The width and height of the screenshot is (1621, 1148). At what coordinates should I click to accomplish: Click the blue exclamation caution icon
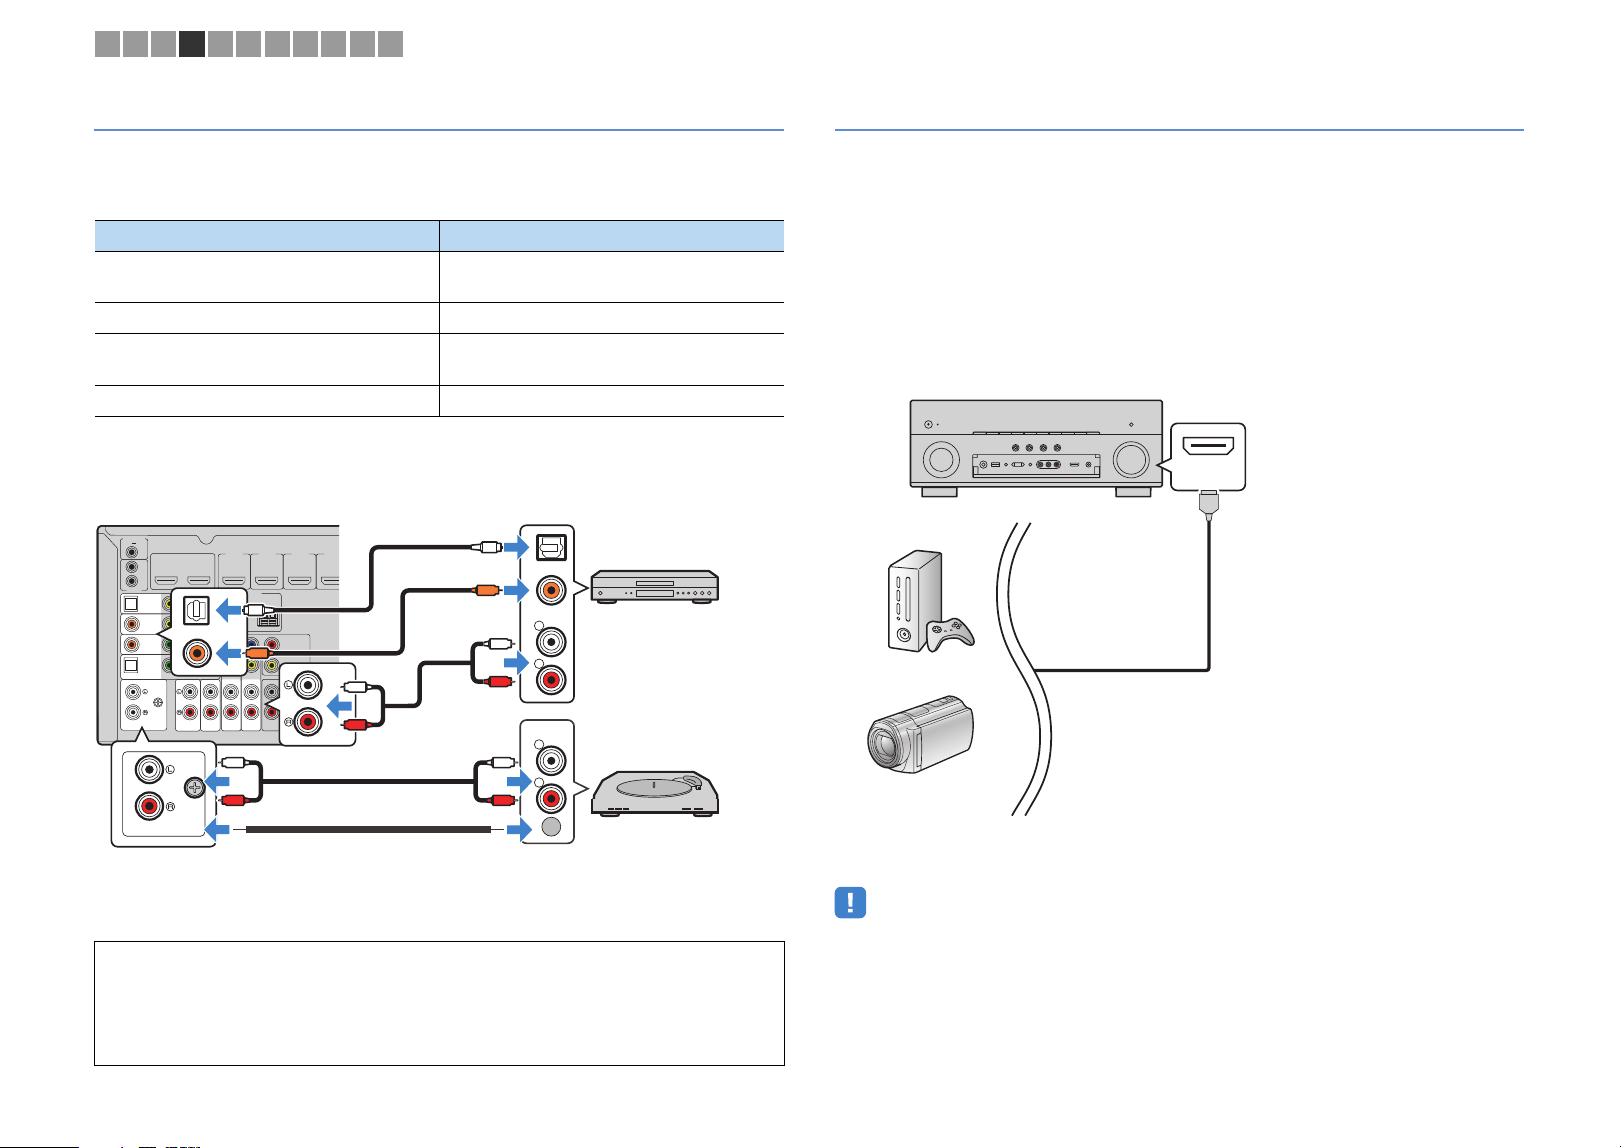coord(850,903)
